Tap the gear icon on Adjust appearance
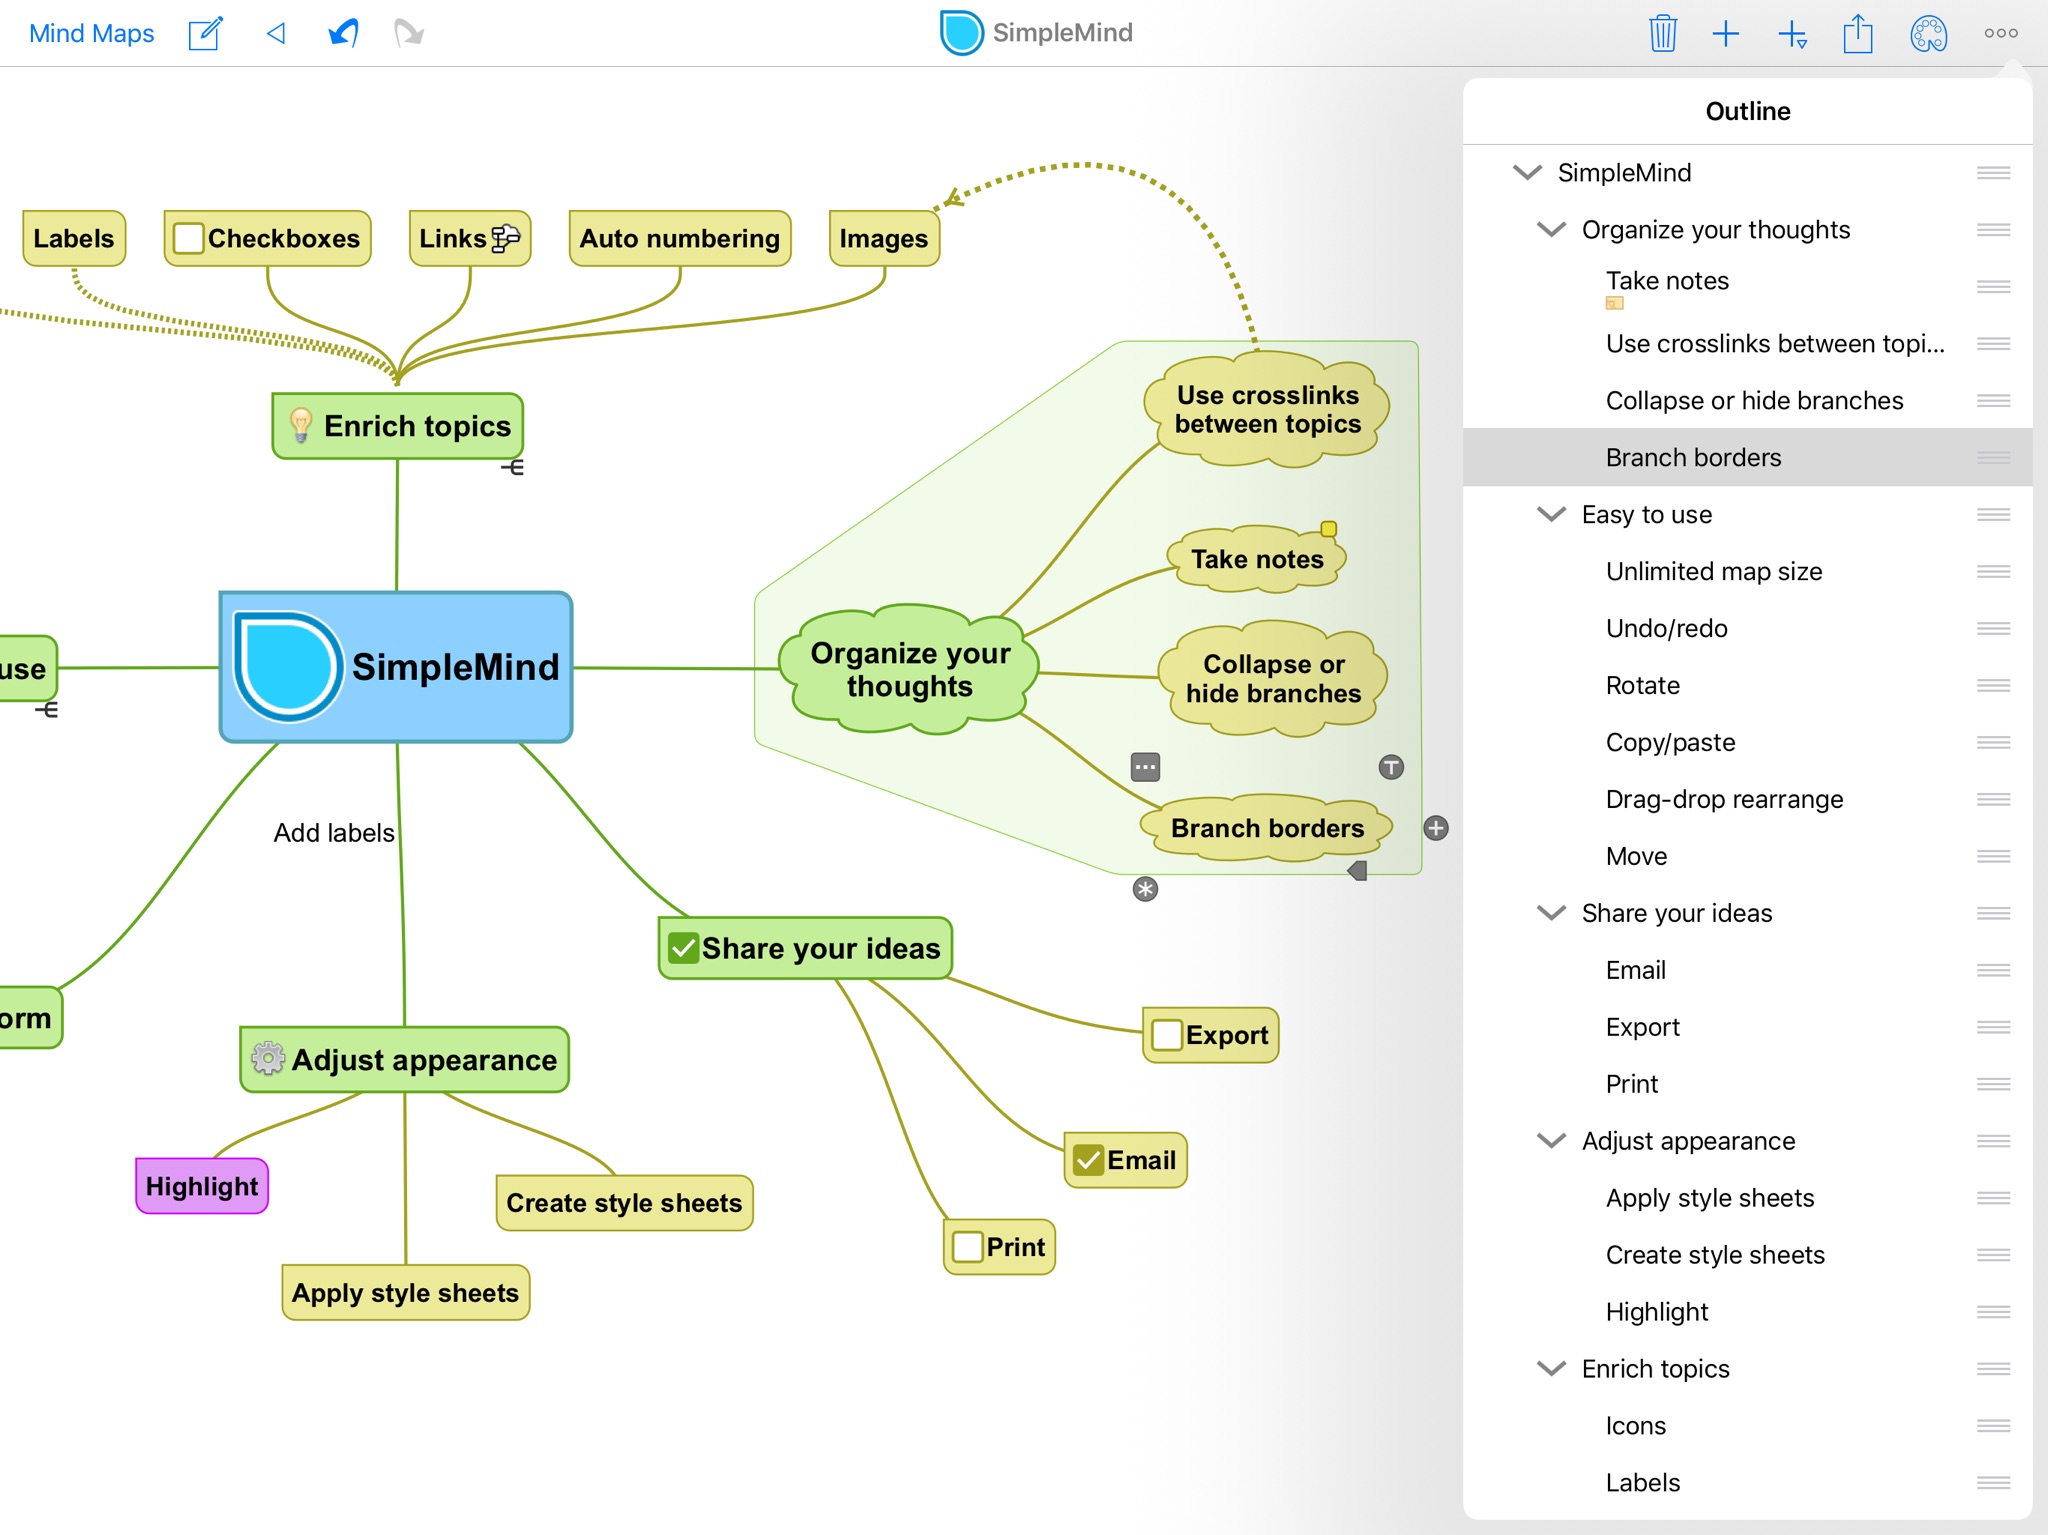Image resolution: width=2048 pixels, height=1535 pixels. (x=267, y=1058)
